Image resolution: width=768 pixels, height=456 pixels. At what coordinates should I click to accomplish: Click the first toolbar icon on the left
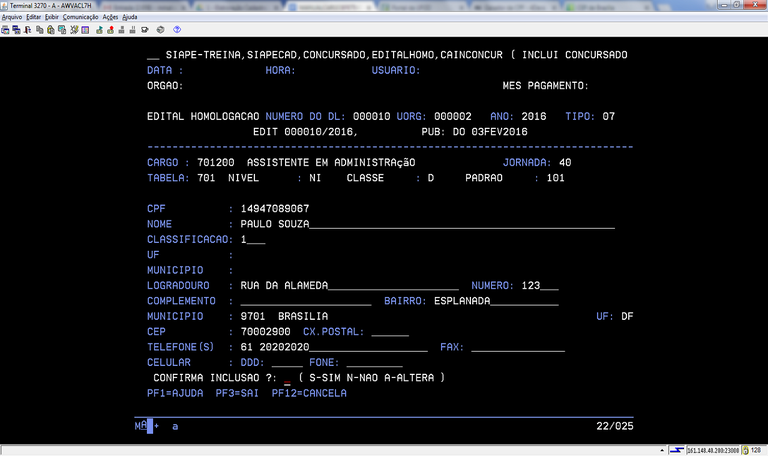pos(6,30)
